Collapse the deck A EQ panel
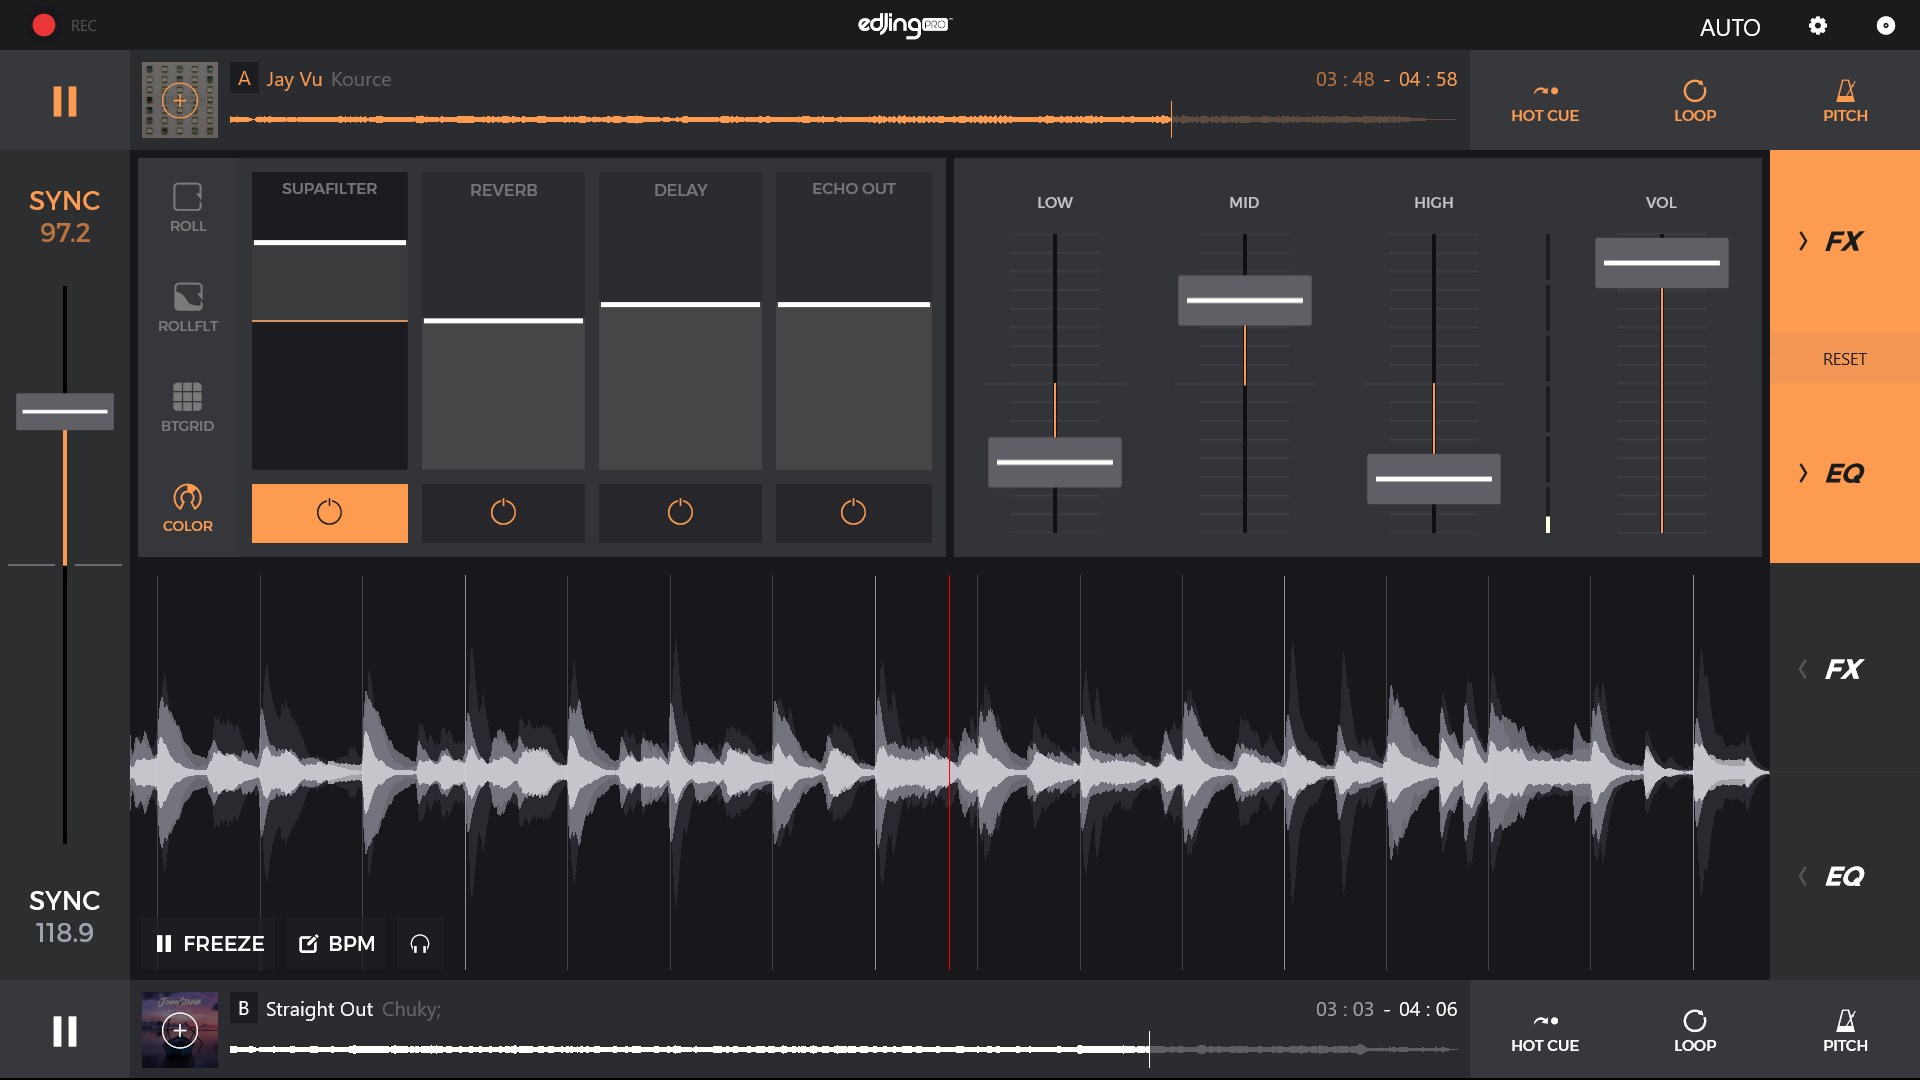This screenshot has width=1920, height=1080. pos(1843,472)
